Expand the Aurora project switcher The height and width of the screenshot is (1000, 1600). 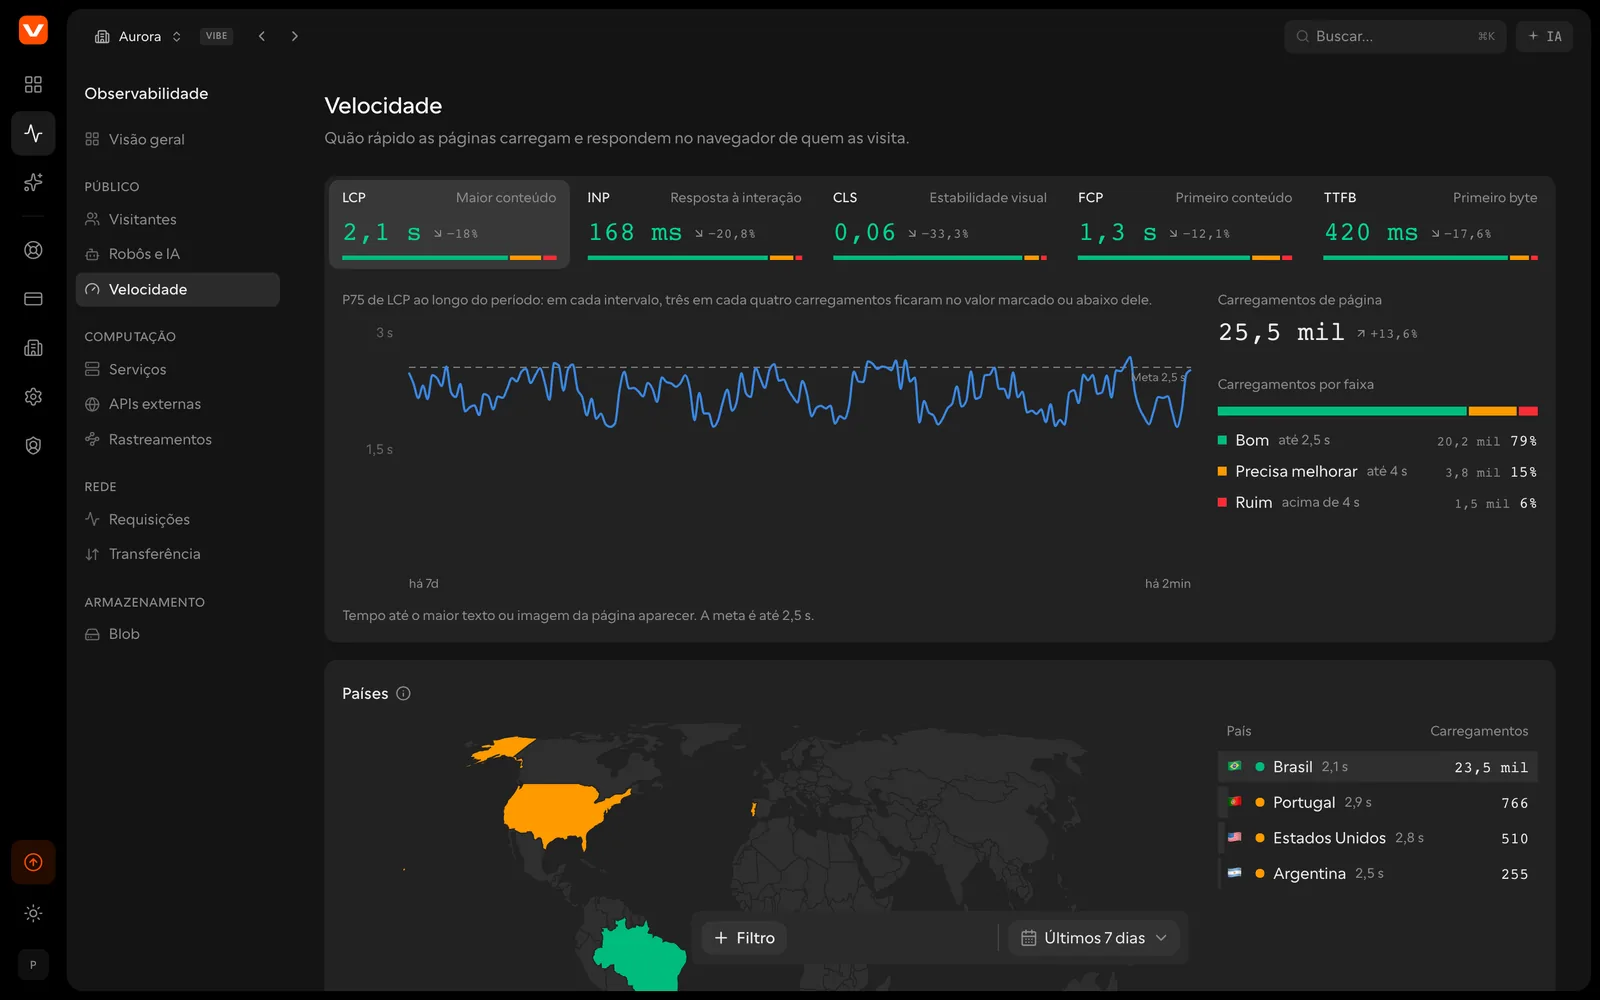coord(139,36)
